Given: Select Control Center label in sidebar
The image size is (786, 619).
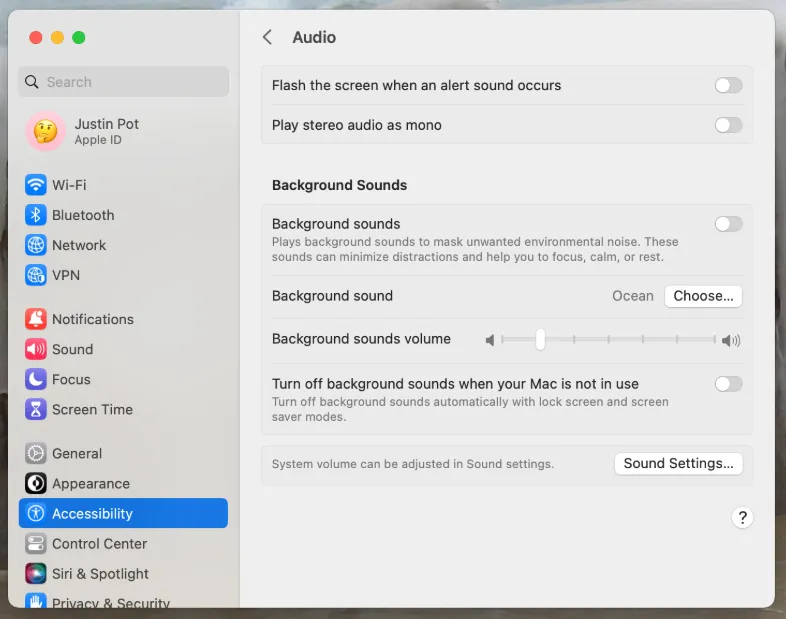Looking at the screenshot, I should [99, 544].
